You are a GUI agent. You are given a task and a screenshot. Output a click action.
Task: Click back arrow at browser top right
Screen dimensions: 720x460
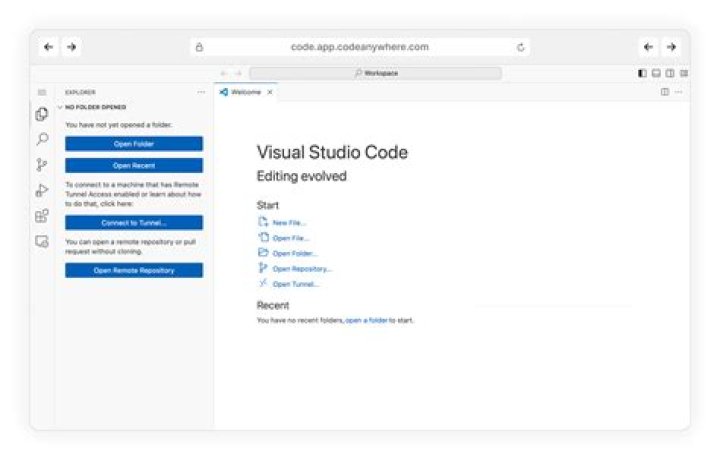tap(648, 47)
